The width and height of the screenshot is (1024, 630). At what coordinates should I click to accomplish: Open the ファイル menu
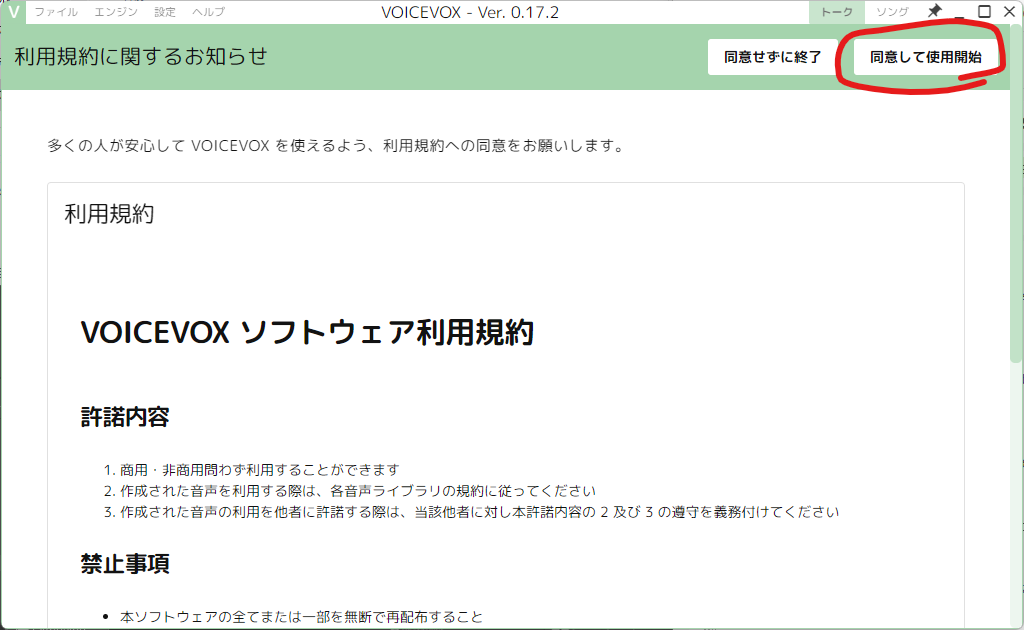(x=56, y=12)
